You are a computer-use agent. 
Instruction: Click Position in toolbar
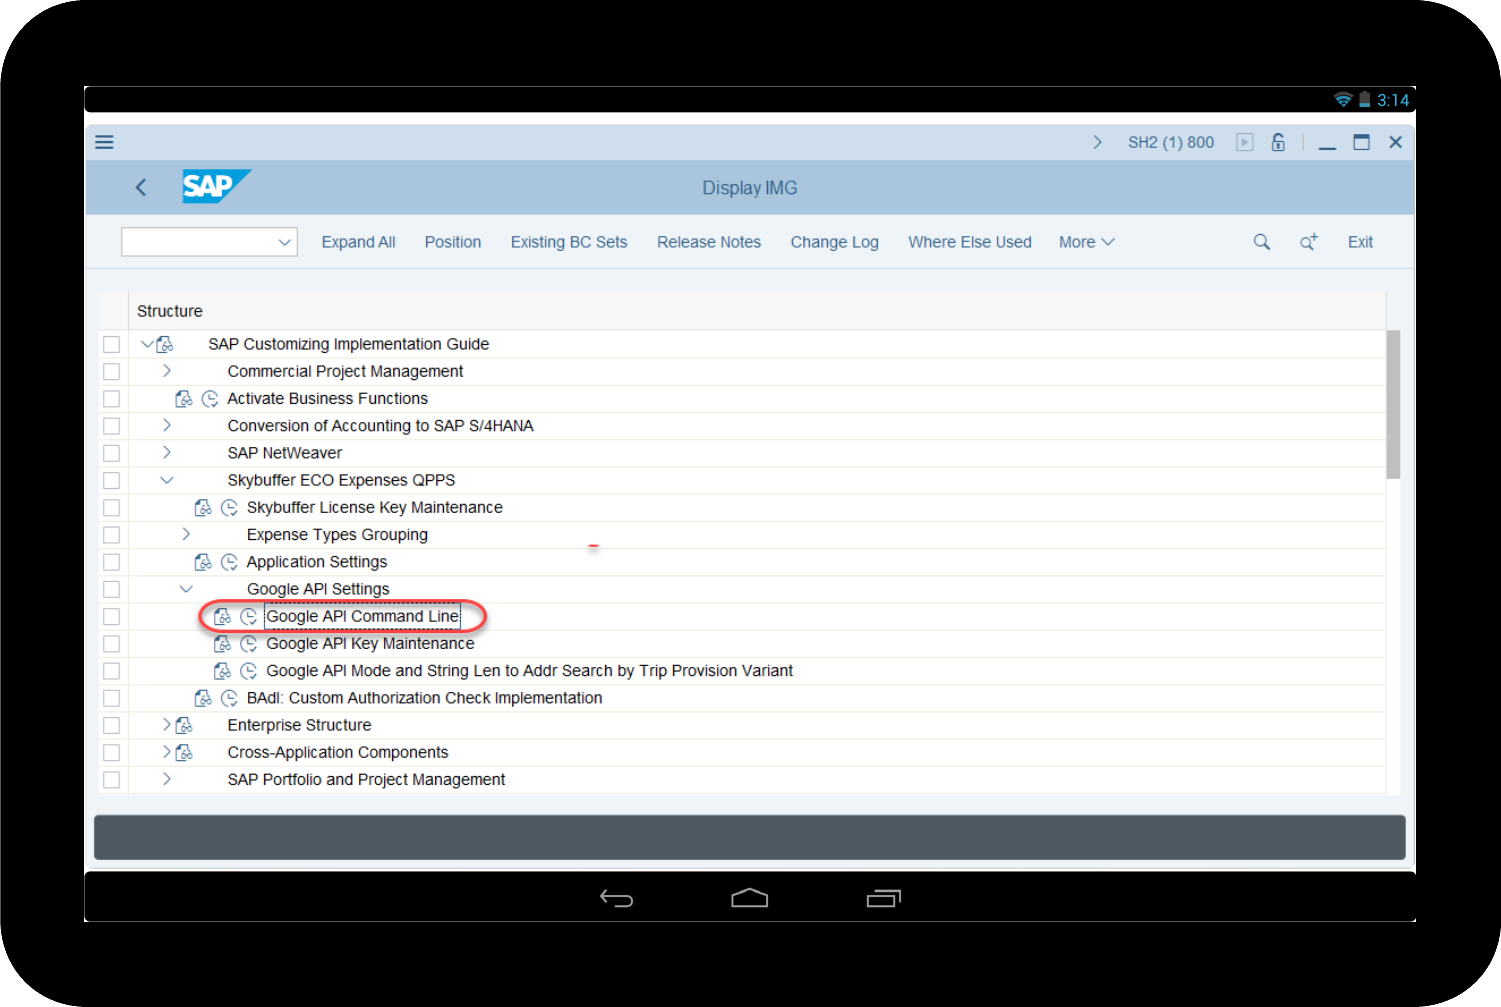(453, 242)
